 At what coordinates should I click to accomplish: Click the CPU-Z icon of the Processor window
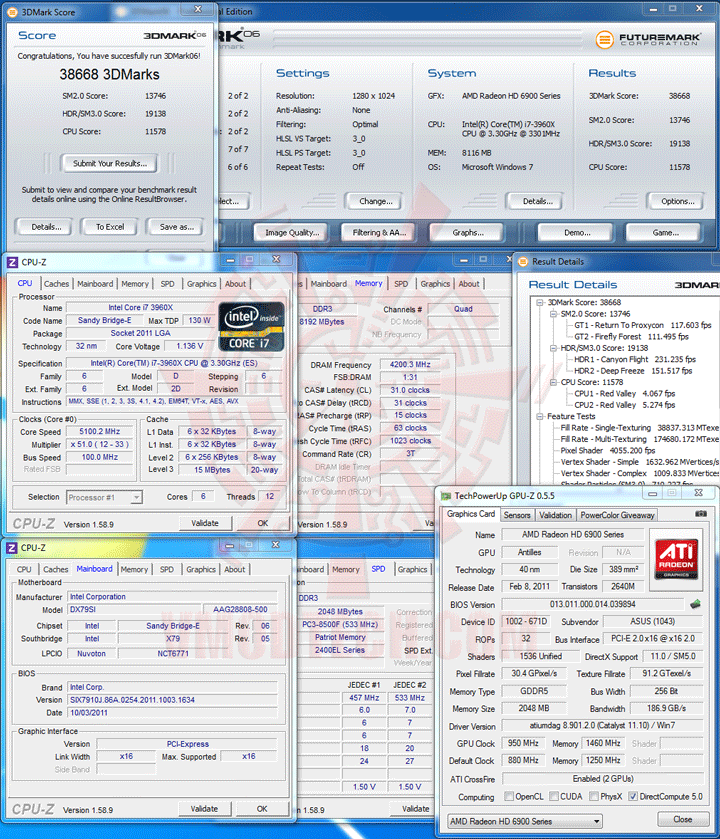12,262
